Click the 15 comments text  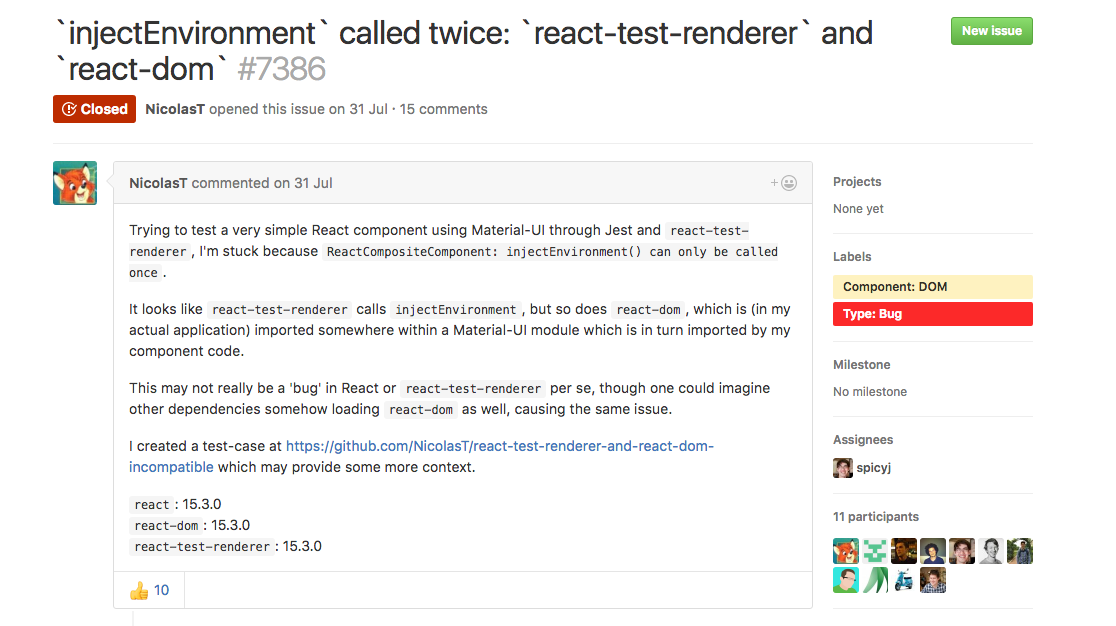(x=443, y=109)
